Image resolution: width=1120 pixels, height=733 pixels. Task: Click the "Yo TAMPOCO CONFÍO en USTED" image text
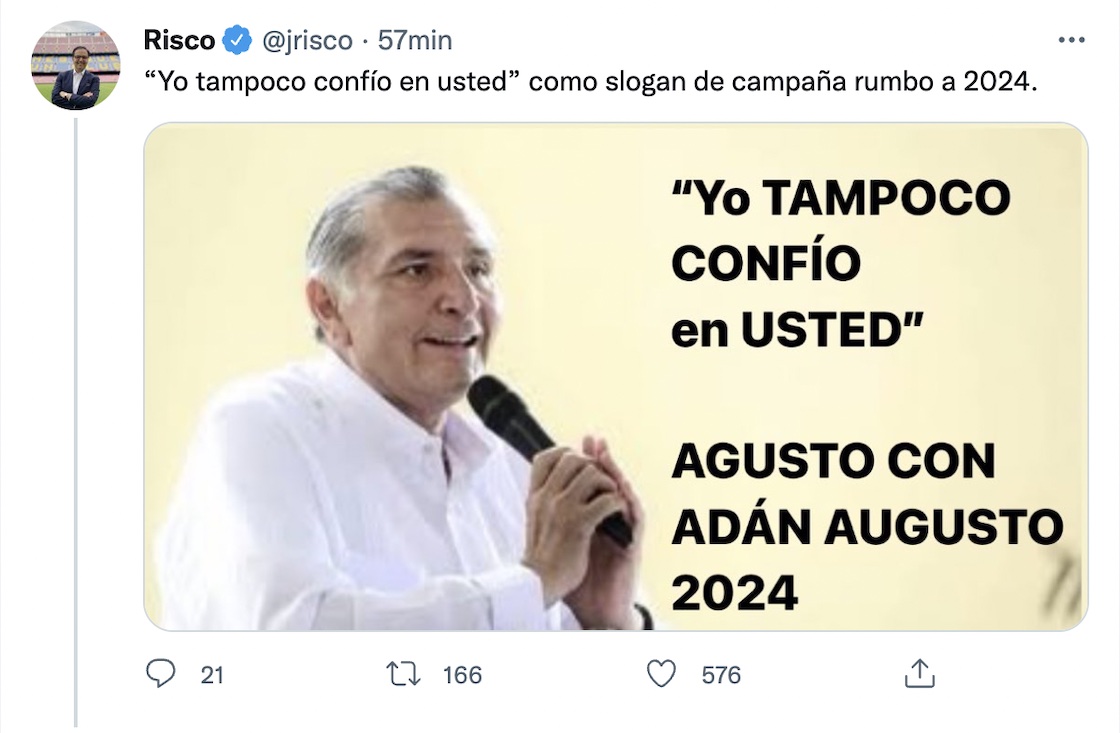point(841,263)
